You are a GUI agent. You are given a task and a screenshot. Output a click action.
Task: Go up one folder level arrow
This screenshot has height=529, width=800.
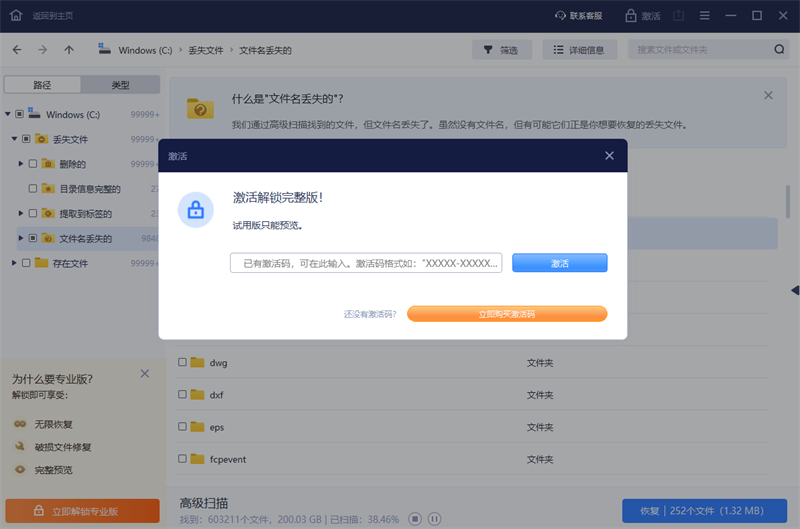tap(69, 49)
